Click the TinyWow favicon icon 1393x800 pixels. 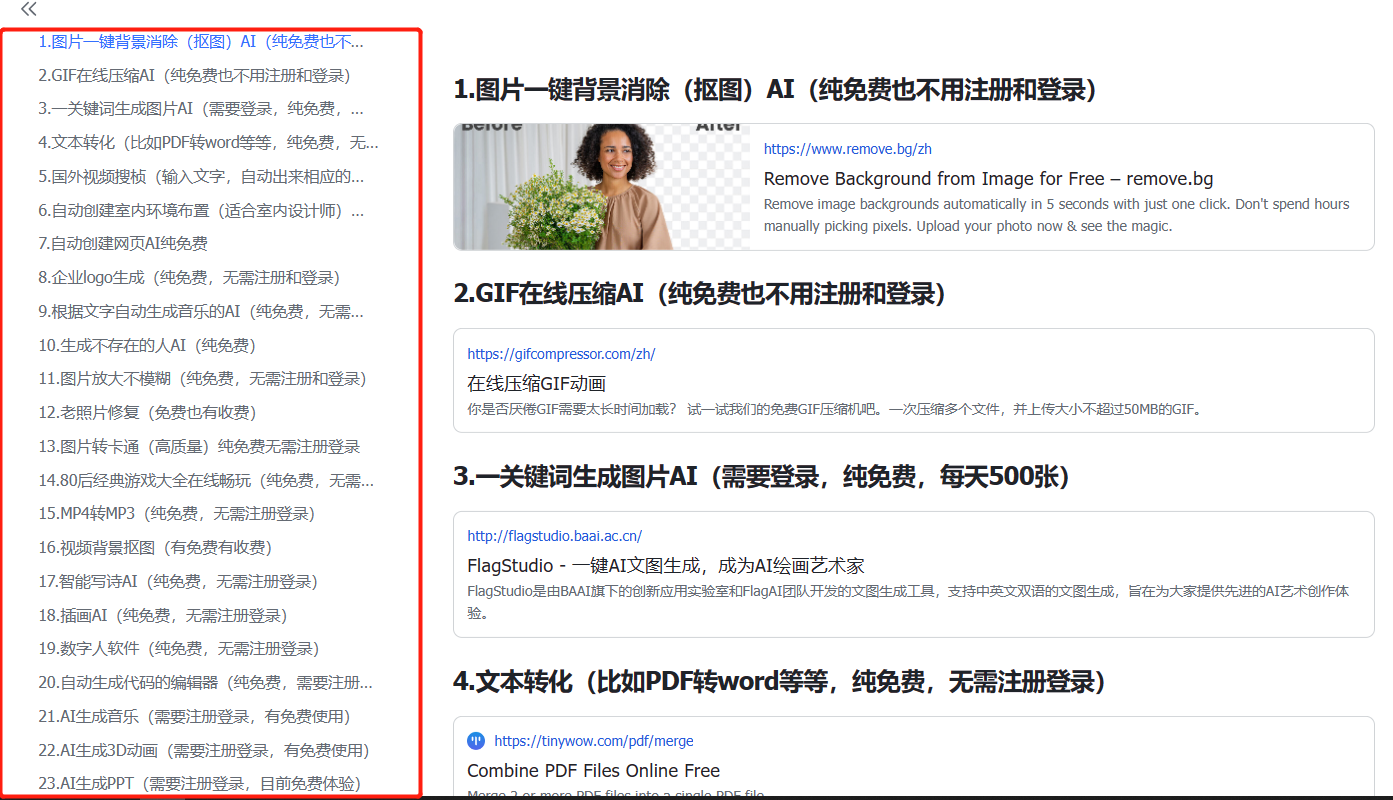(476, 741)
